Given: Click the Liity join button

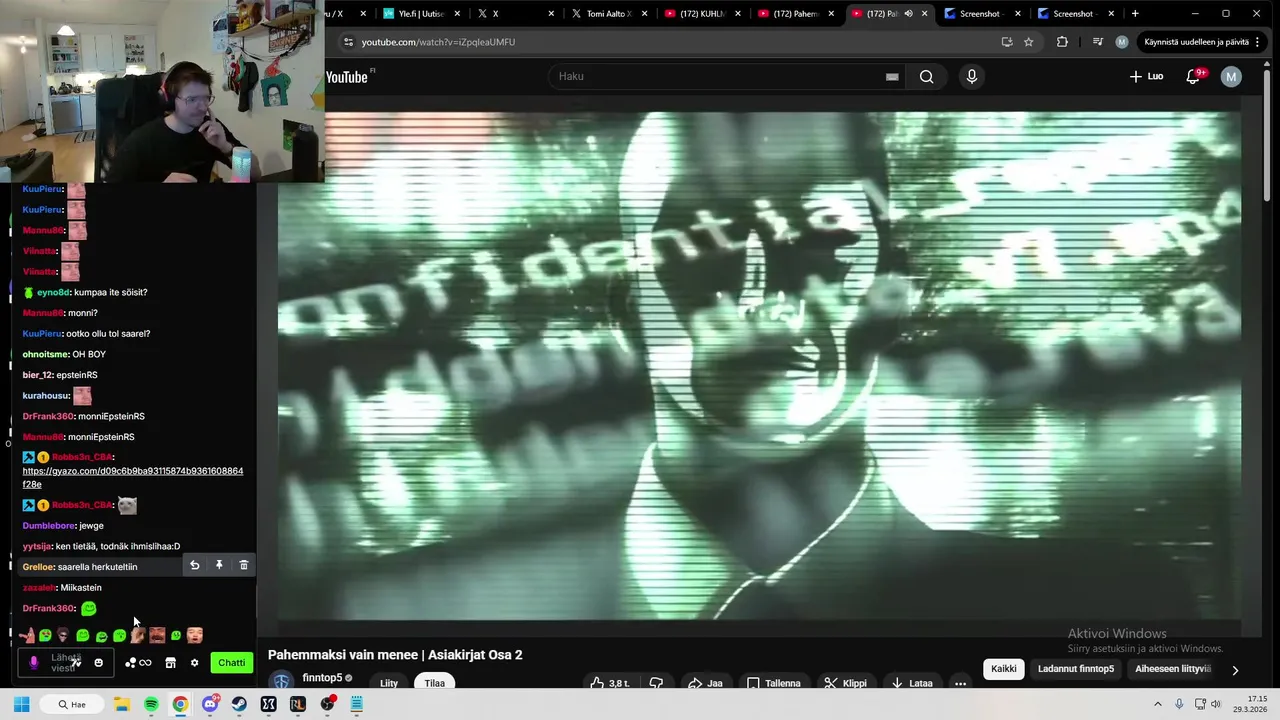Looking at the screenshot, I should point(389,683).
